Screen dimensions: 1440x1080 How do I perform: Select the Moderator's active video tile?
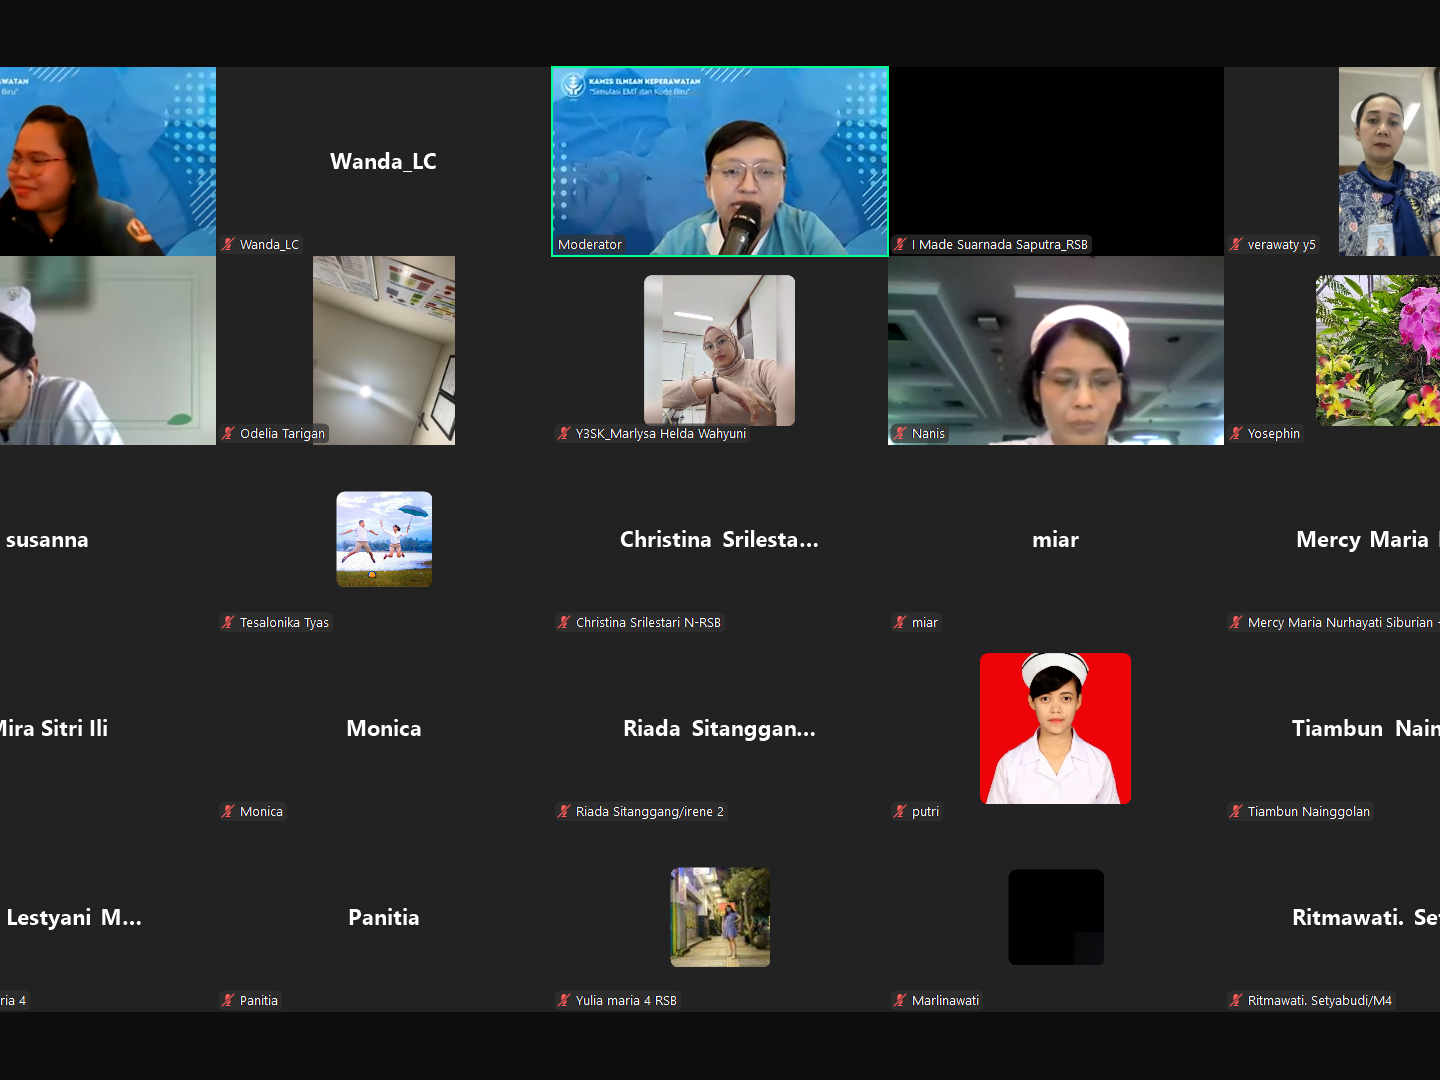tap(720, 161)
